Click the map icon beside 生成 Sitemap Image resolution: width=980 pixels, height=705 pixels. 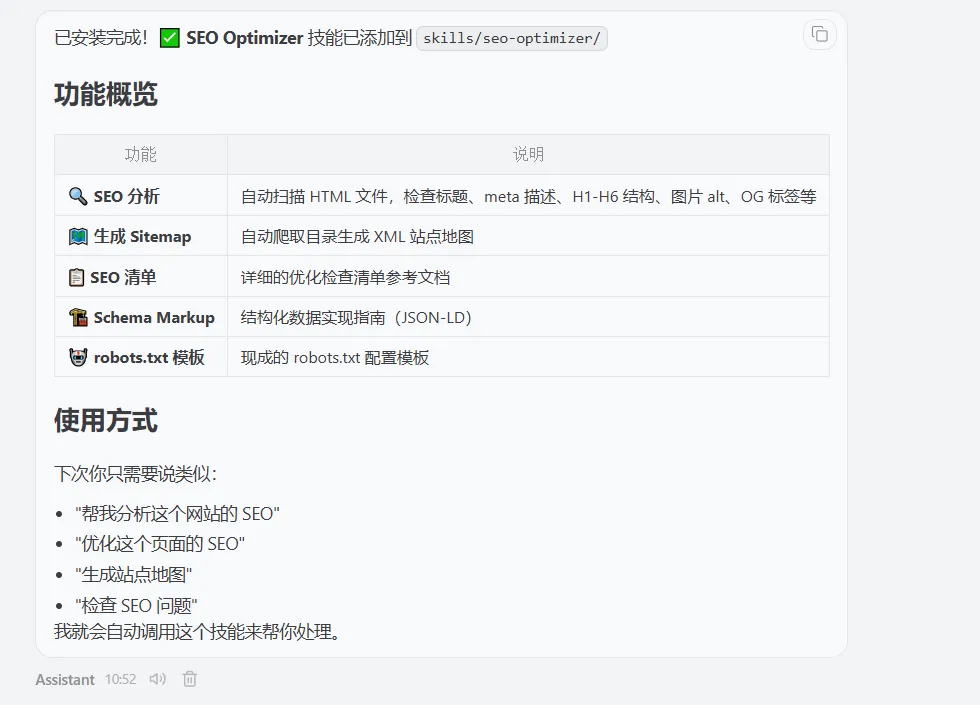[x=78, y=236]
